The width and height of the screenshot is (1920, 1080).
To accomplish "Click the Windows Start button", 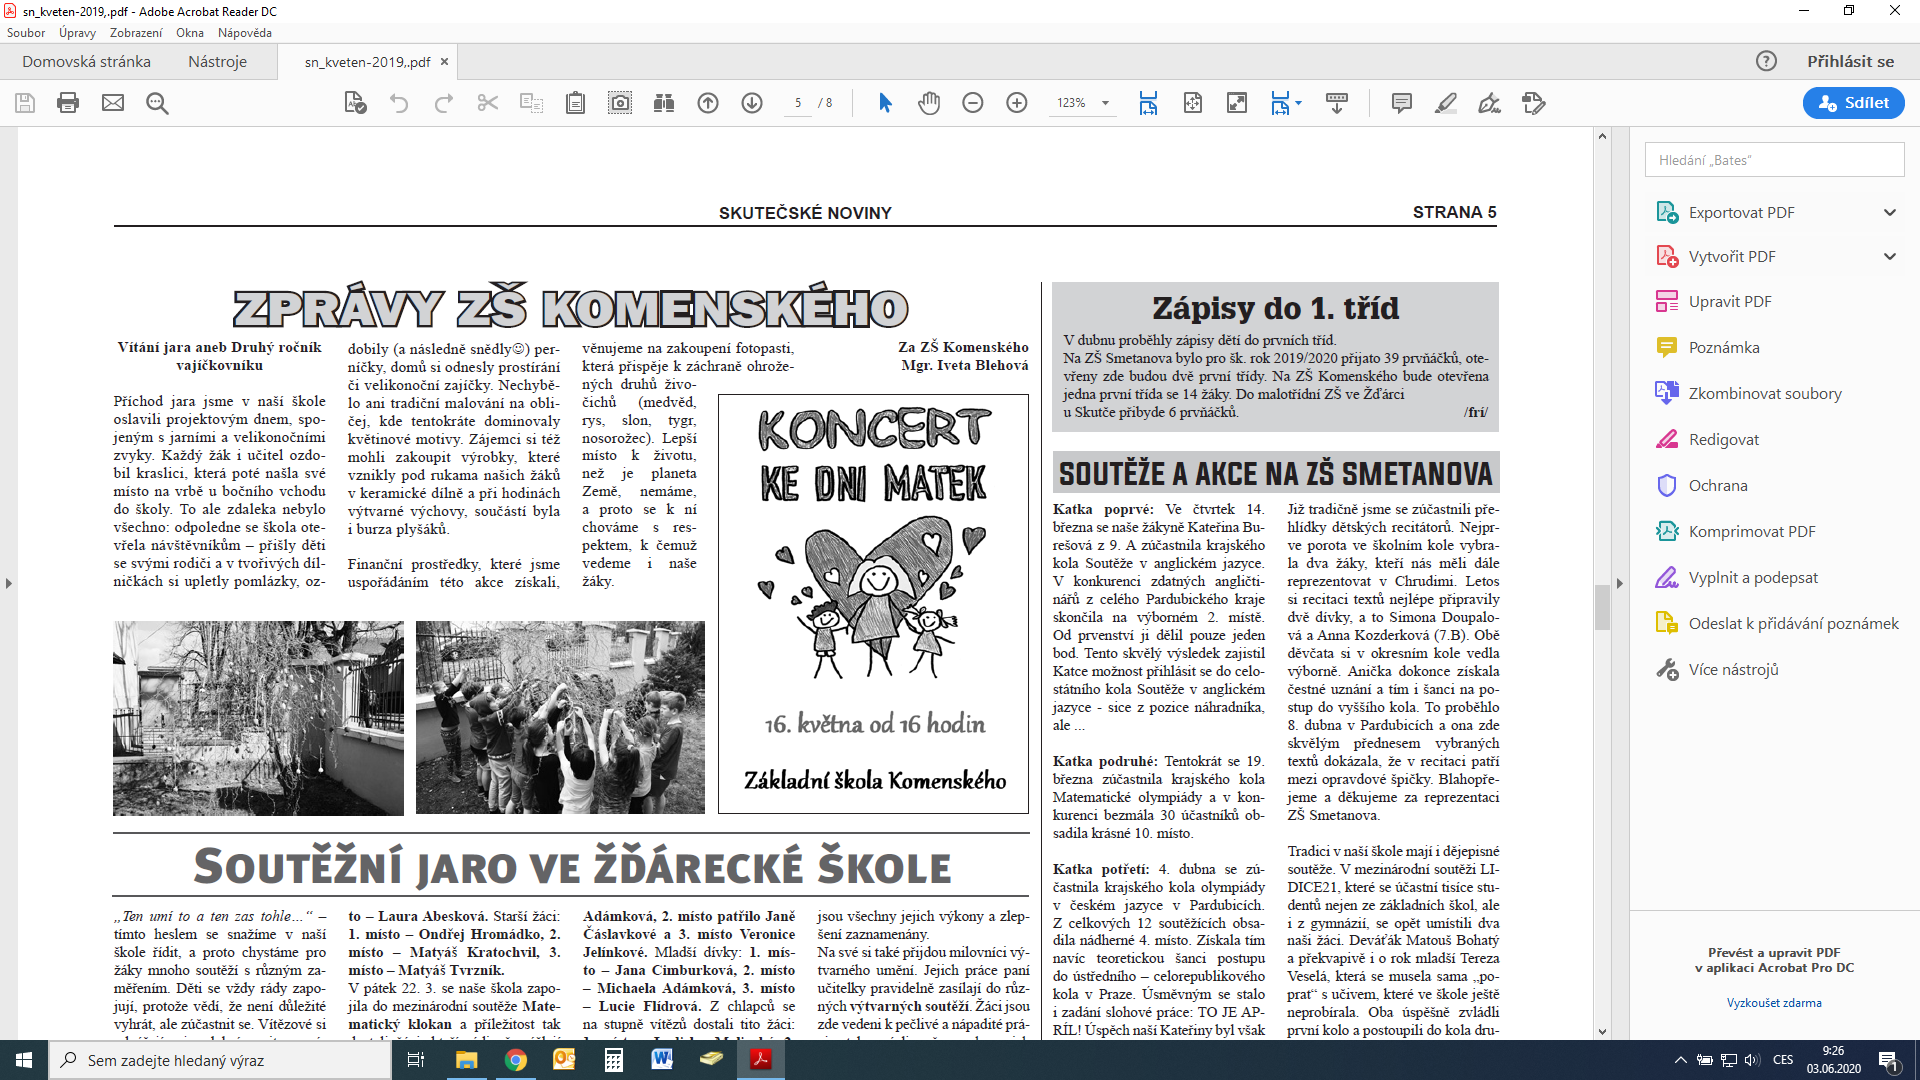I will click(24, 1060).
